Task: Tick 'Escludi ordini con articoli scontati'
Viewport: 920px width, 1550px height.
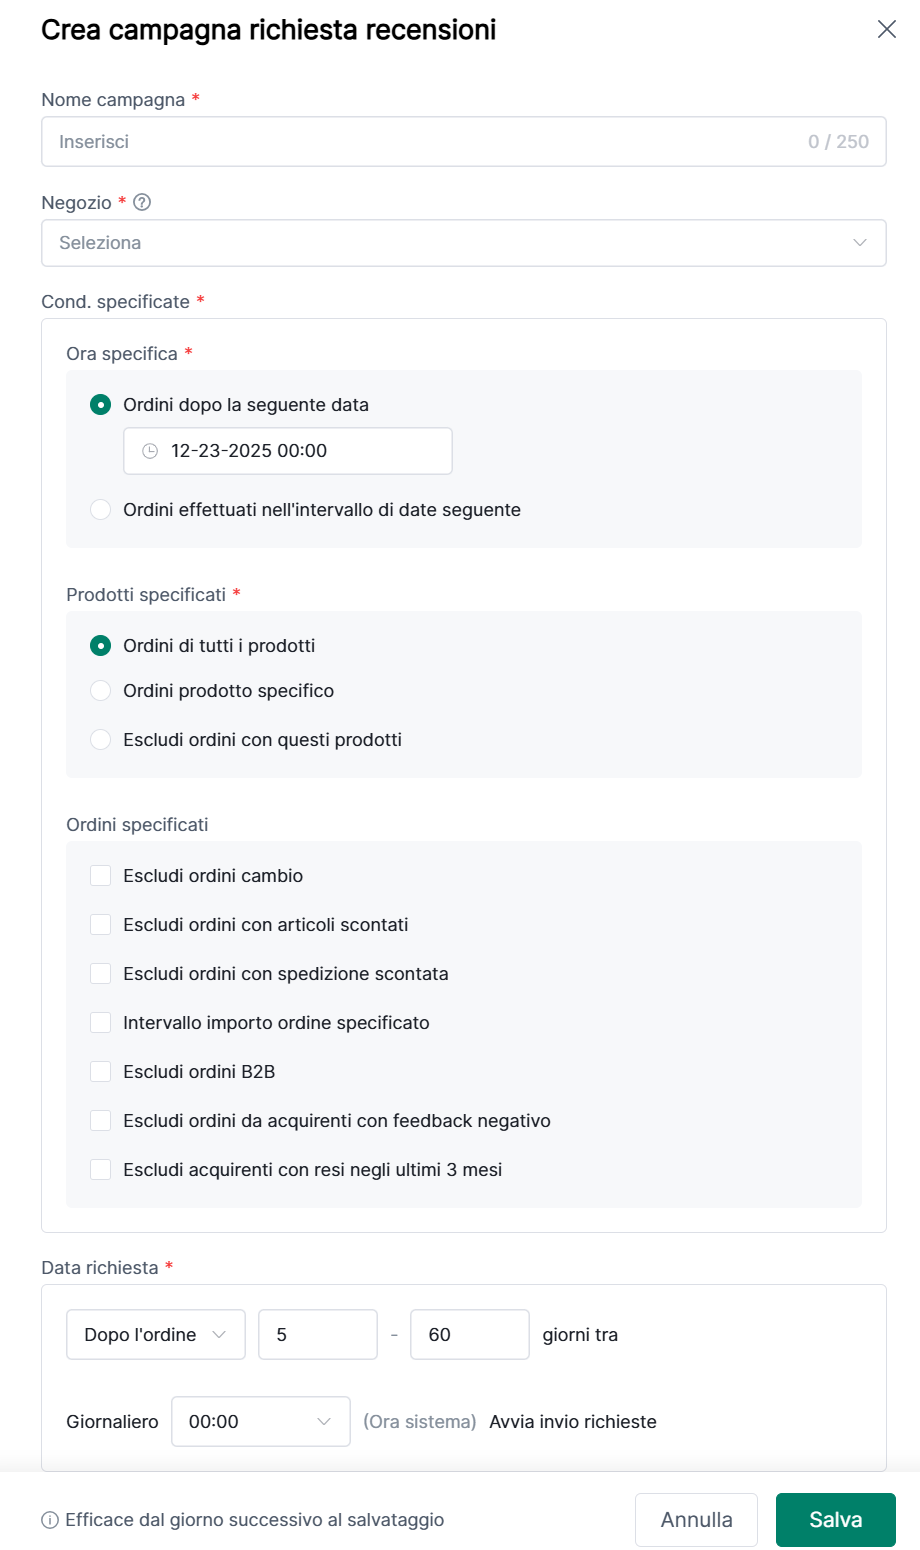Action: [x=100, y=925]
